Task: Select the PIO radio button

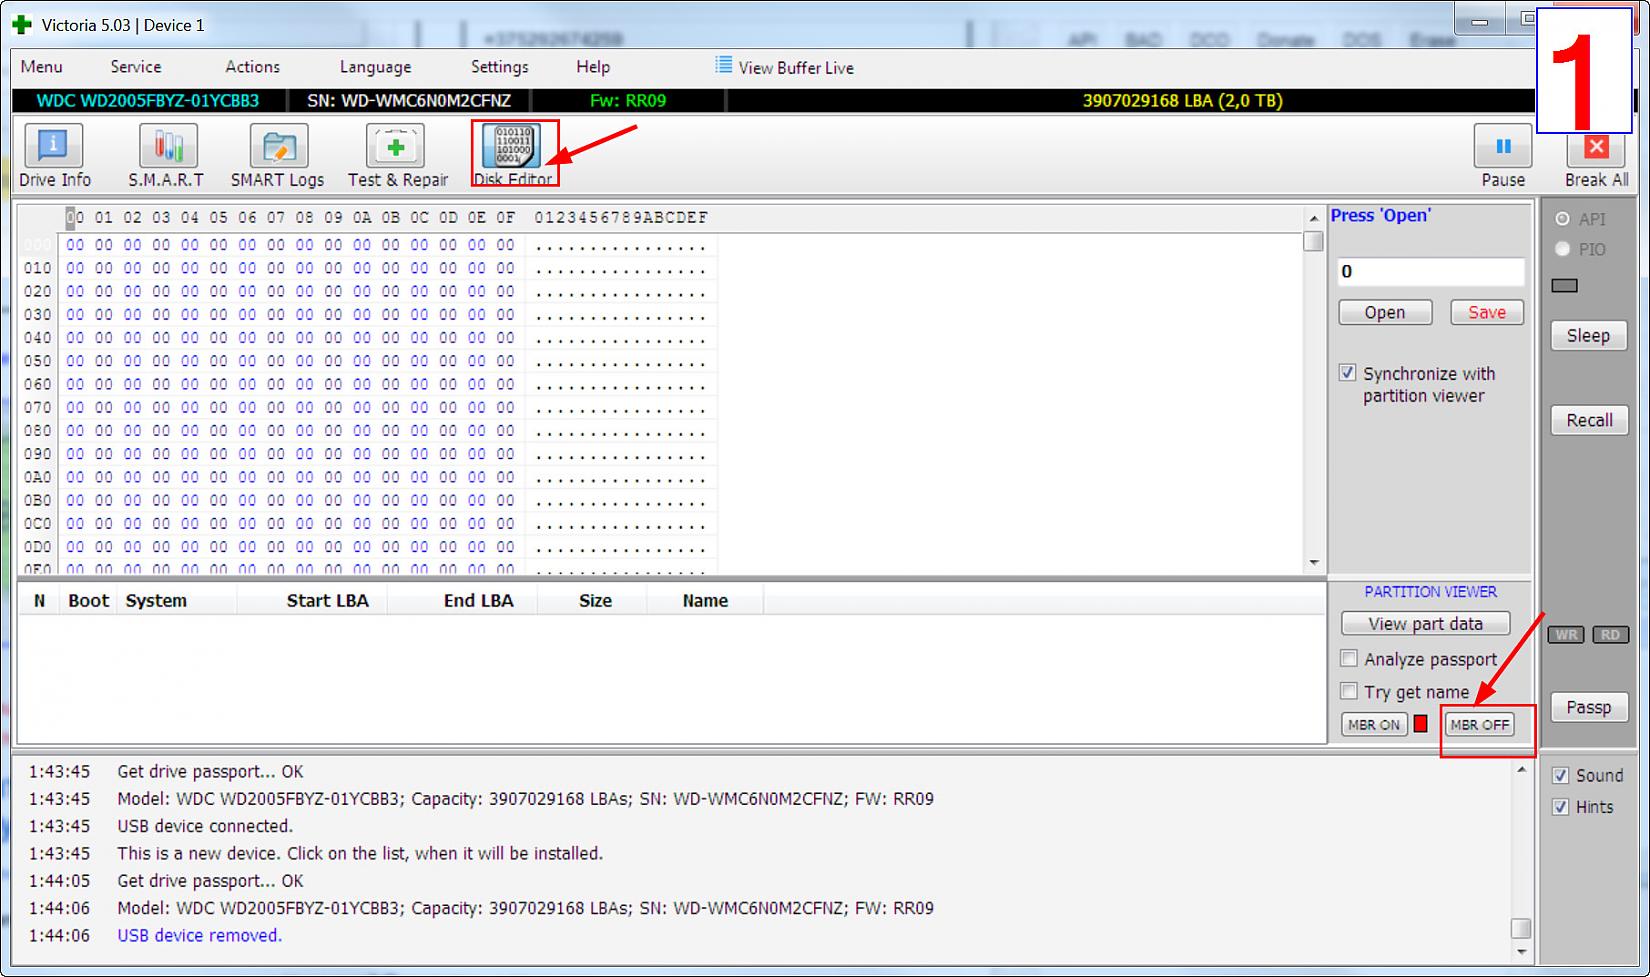Action: pyautogui.click(x=1562, y=249)
